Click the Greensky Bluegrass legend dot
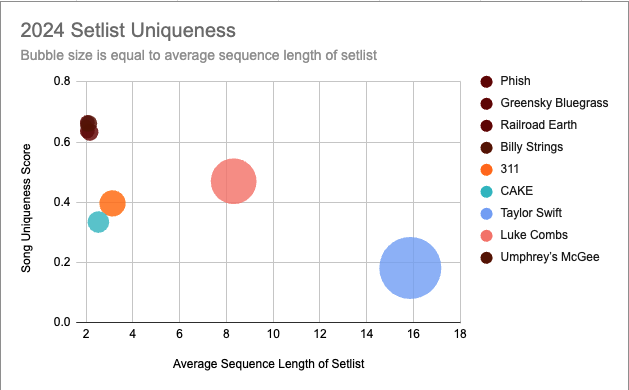 [x=486, y=104]
